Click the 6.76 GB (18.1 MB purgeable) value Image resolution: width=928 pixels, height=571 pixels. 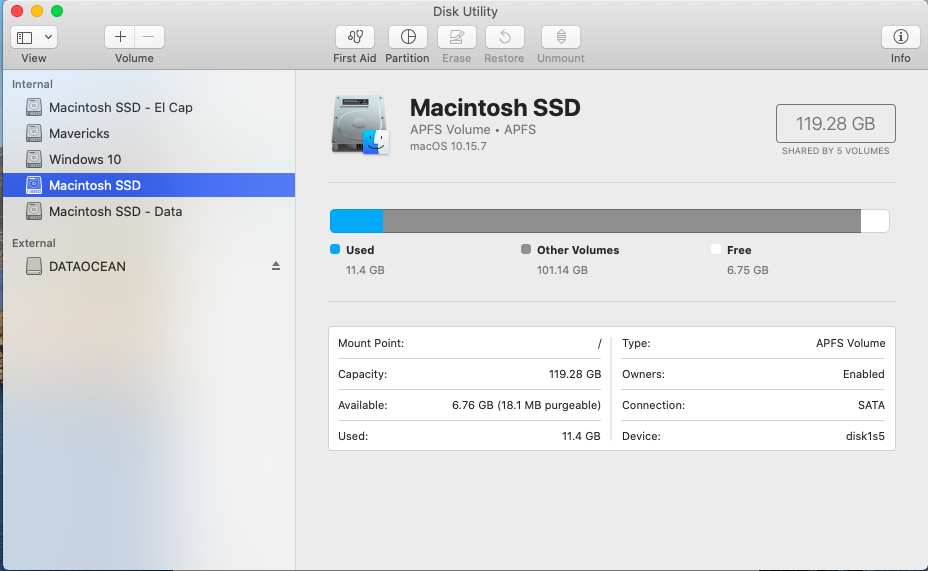[x=526, y=405]
